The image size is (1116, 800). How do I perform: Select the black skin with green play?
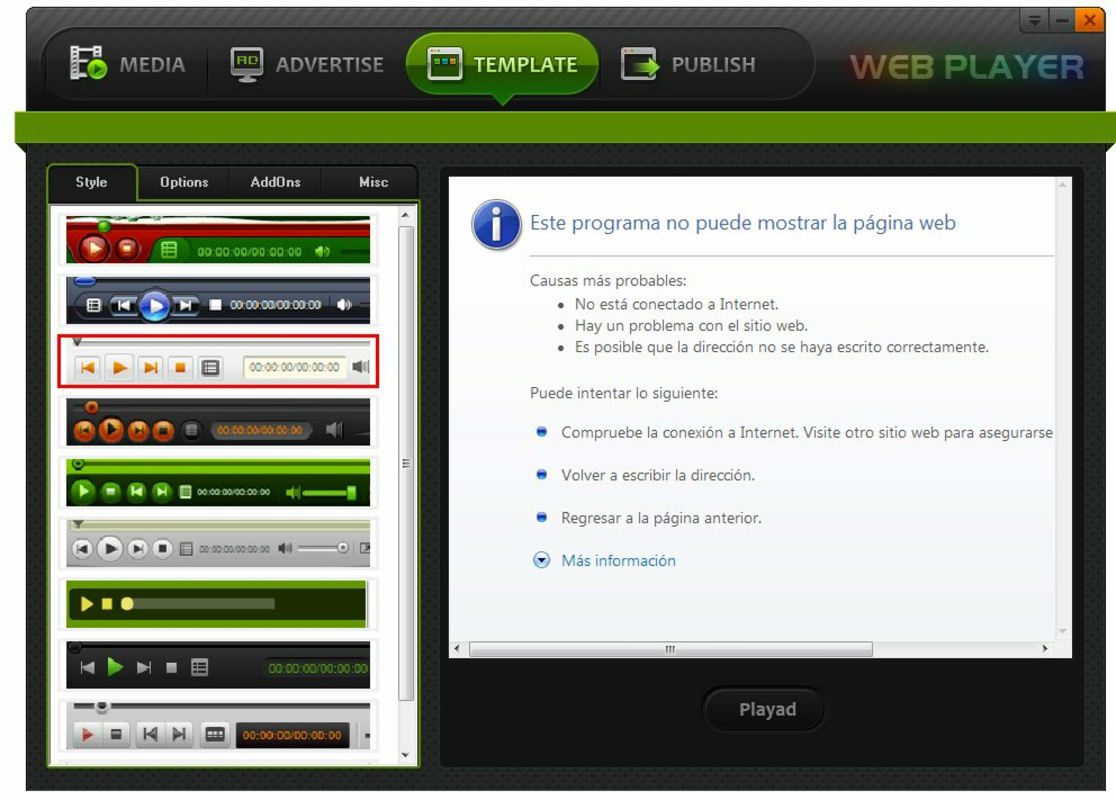[x=218, y=664]
